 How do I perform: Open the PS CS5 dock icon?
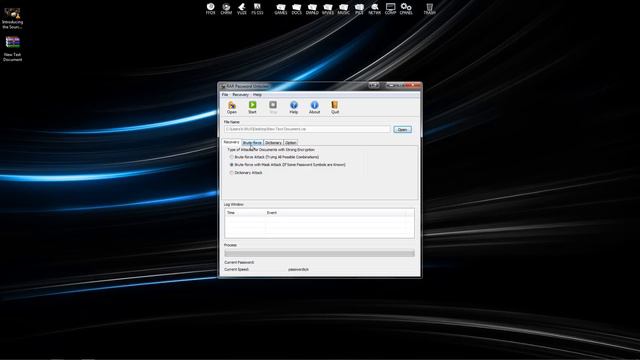click(257, 9)
